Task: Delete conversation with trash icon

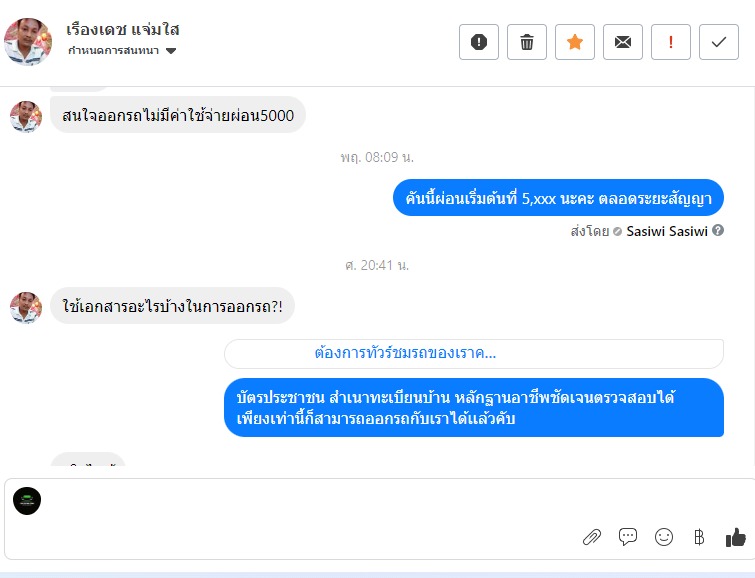Action: 527,42
